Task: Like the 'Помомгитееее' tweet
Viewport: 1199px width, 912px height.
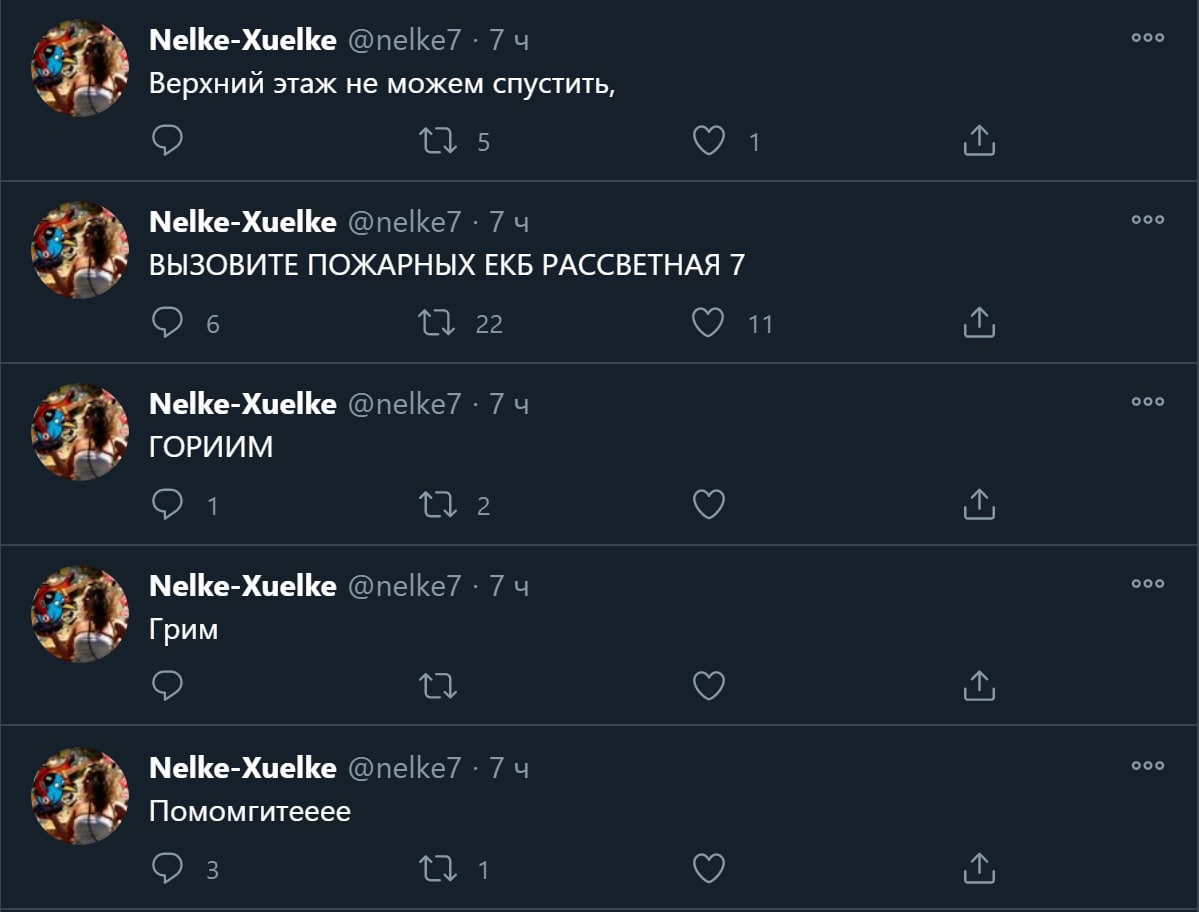Action: pos(708,869)
